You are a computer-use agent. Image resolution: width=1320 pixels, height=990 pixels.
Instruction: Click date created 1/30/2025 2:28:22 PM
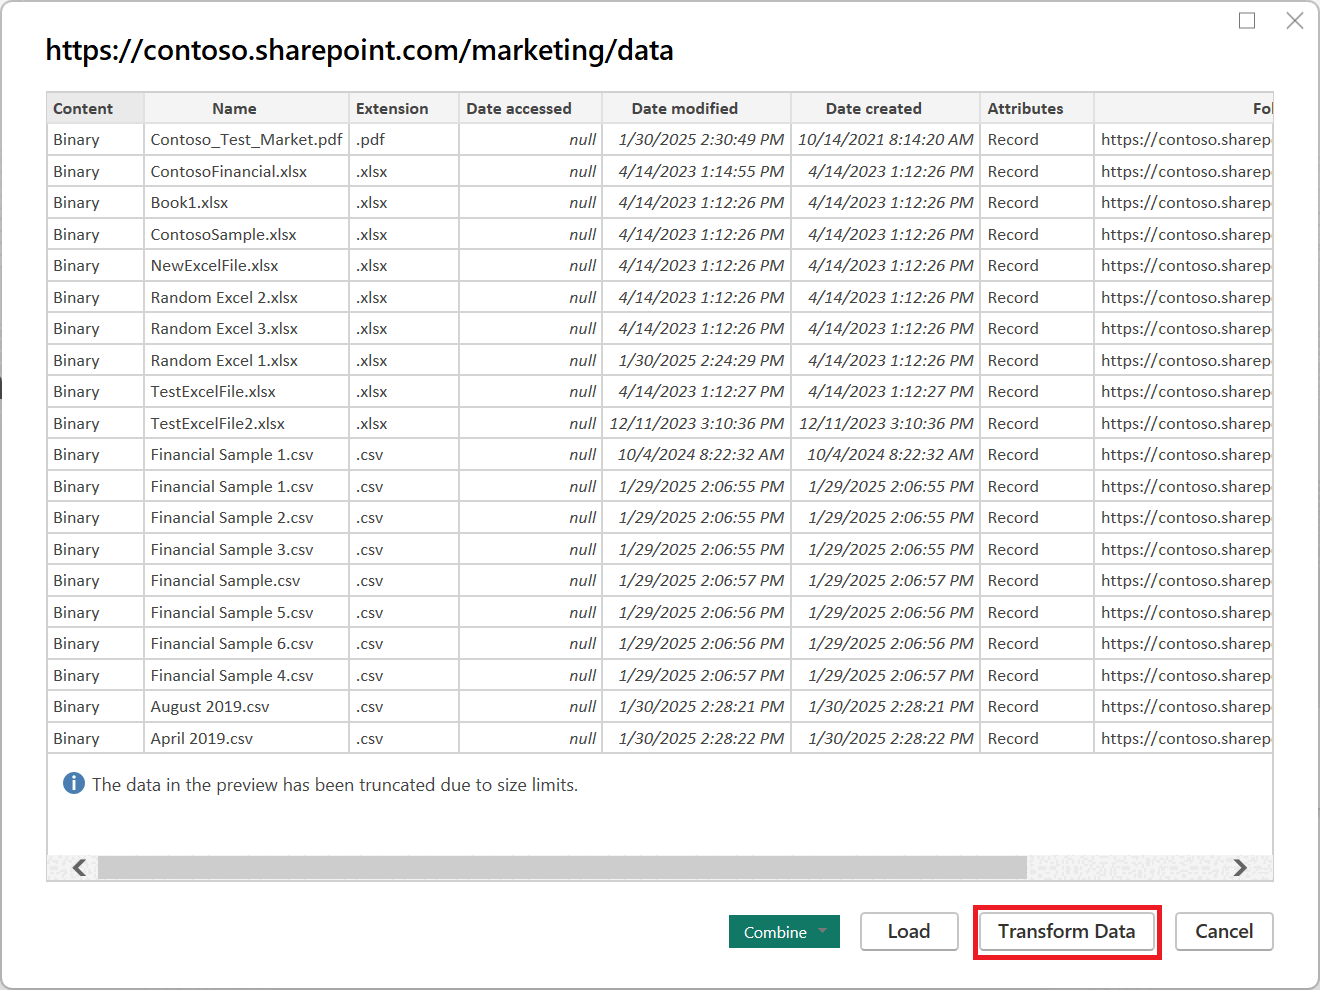click(x=885, y=738)
